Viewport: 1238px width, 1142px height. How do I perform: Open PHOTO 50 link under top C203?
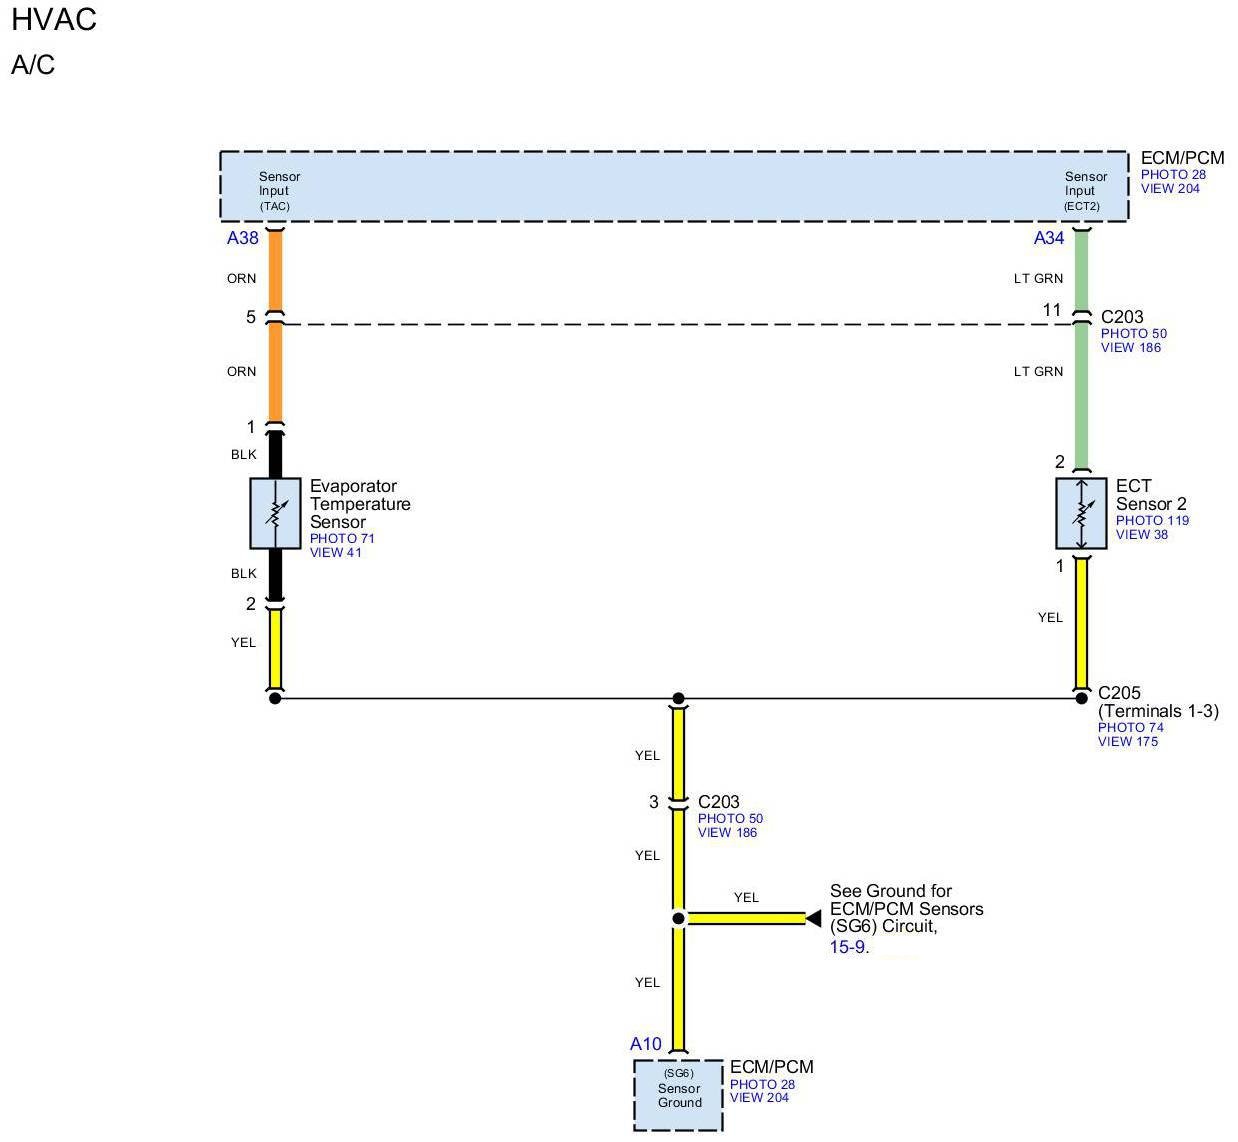pos(1133,333)
